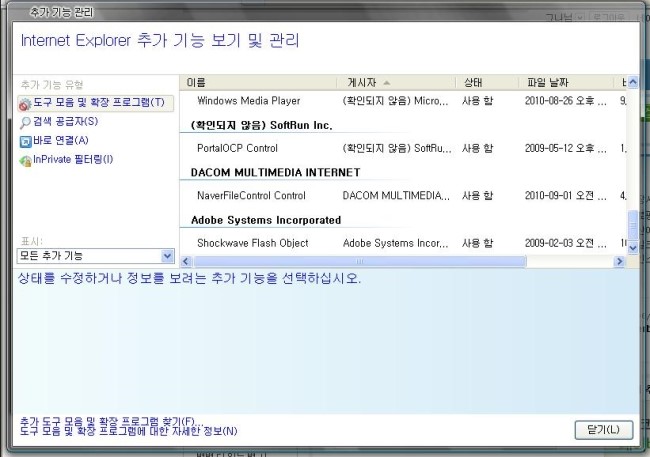Click the vertical scrollbar down arrow
650x457 pixels.
click(632, 247)
